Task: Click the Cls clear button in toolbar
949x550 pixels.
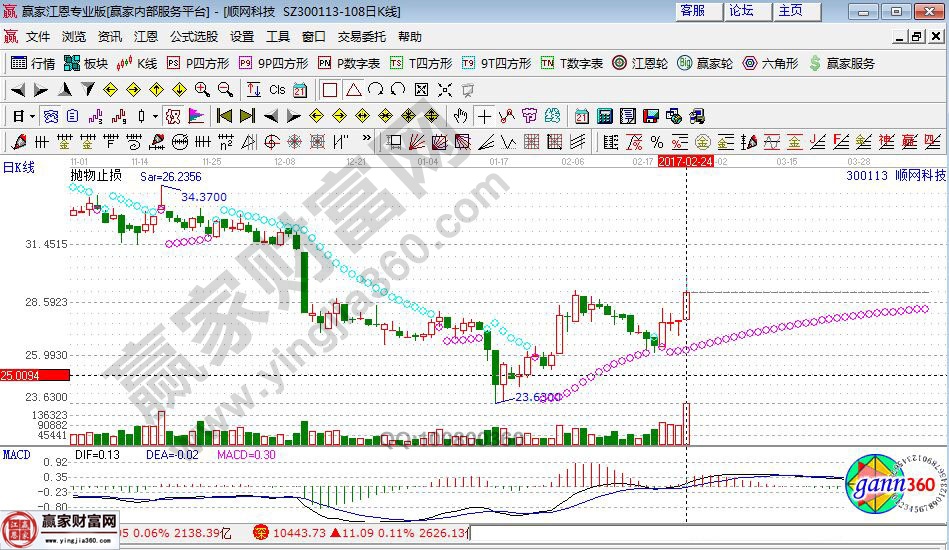Action: pos(277,89)
